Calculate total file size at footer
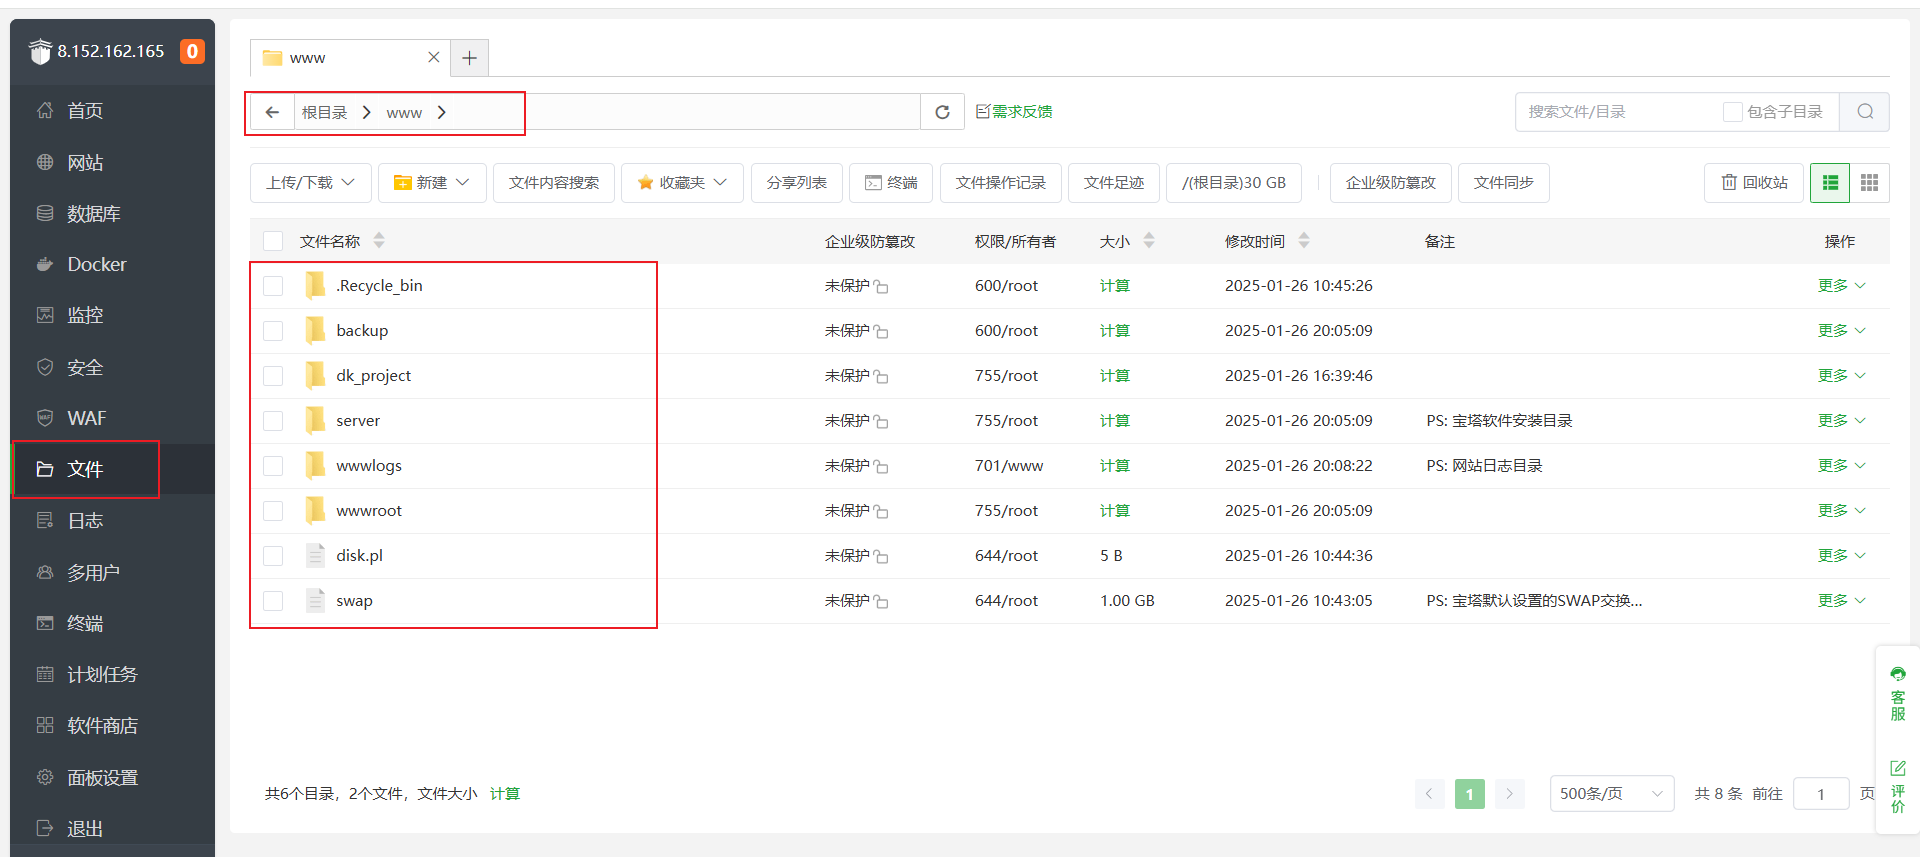Image resolution: width=1920 pixels, height=857 pixels. [505, 794]
